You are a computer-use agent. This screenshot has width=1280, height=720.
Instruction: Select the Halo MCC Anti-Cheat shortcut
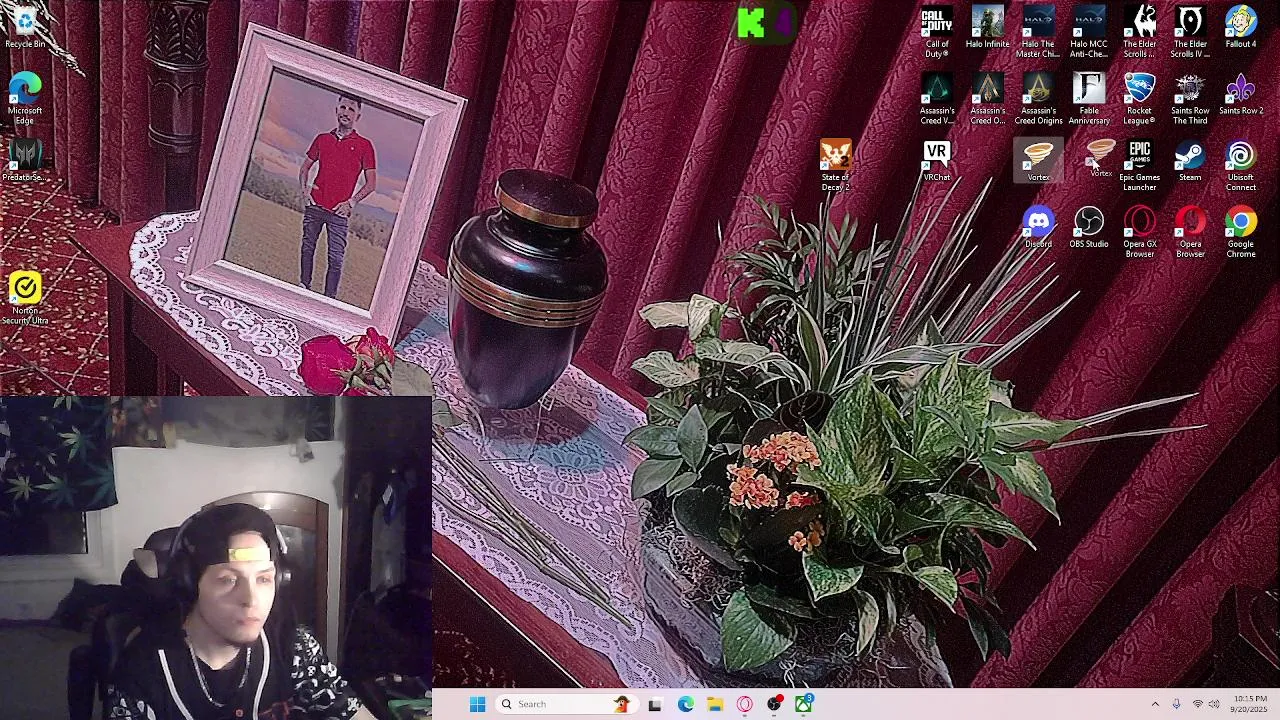click(1088, 33)
